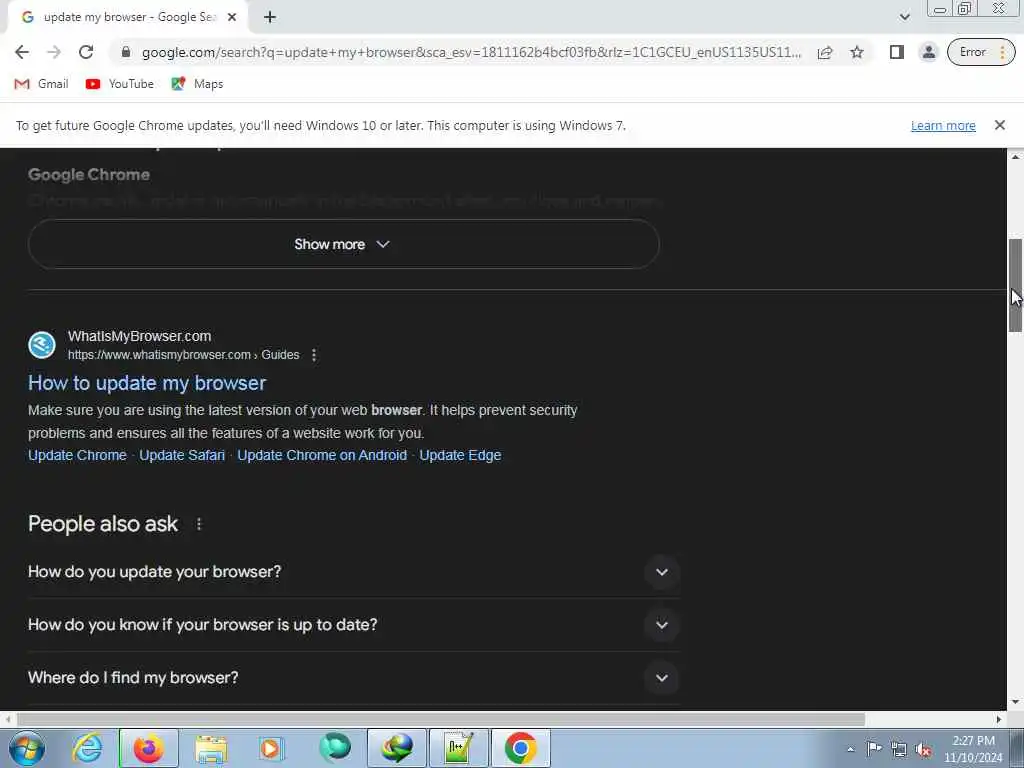This screenshot has width=1024, height=768.
Task: Open the Gmail bookmark
Action: 42,84
